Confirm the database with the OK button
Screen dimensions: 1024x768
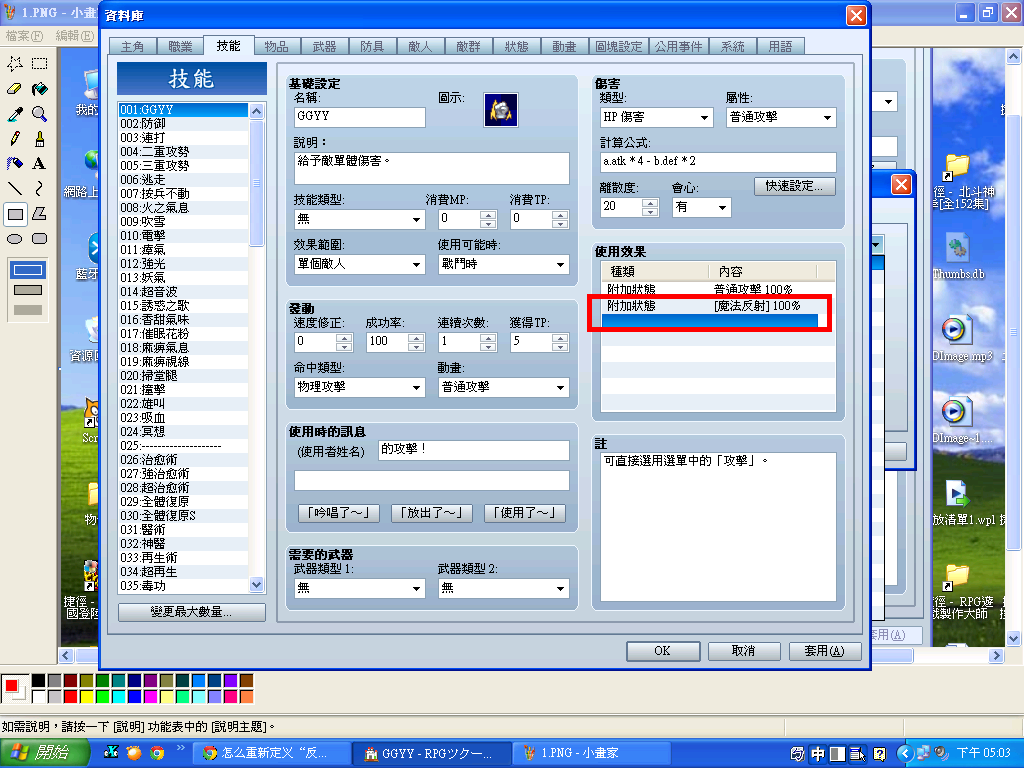point(663,651)
